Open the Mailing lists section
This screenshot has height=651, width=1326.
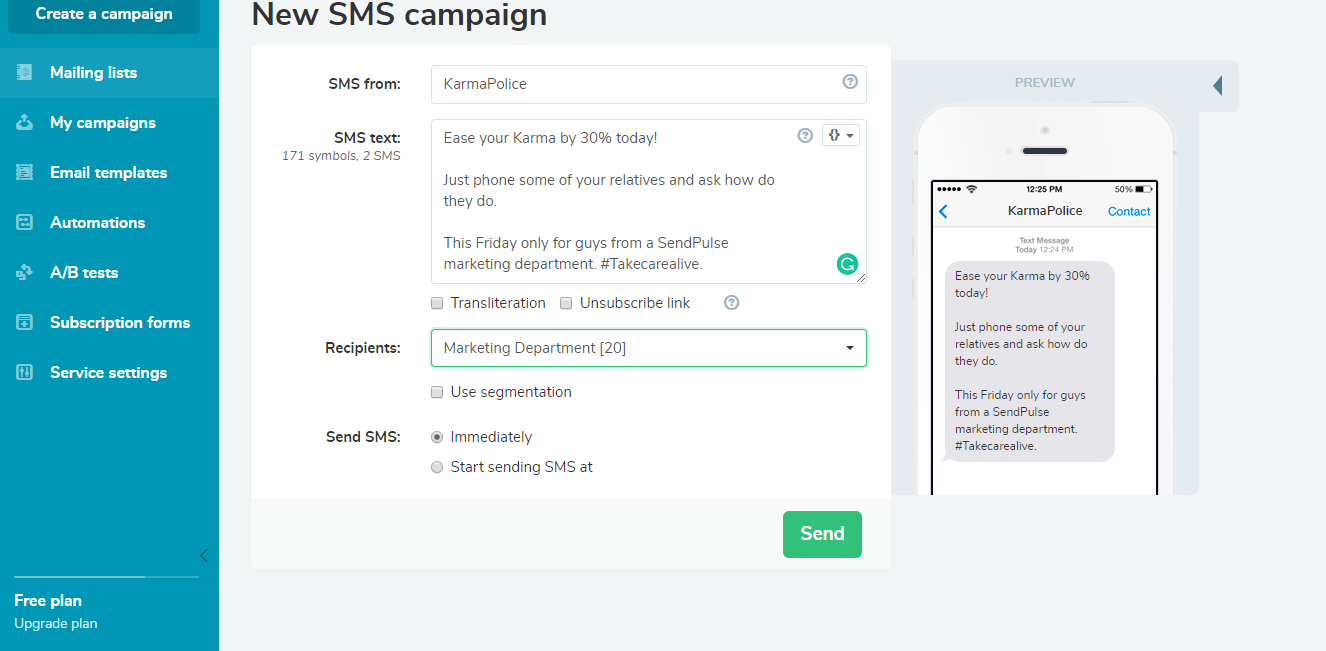point(92,72)
